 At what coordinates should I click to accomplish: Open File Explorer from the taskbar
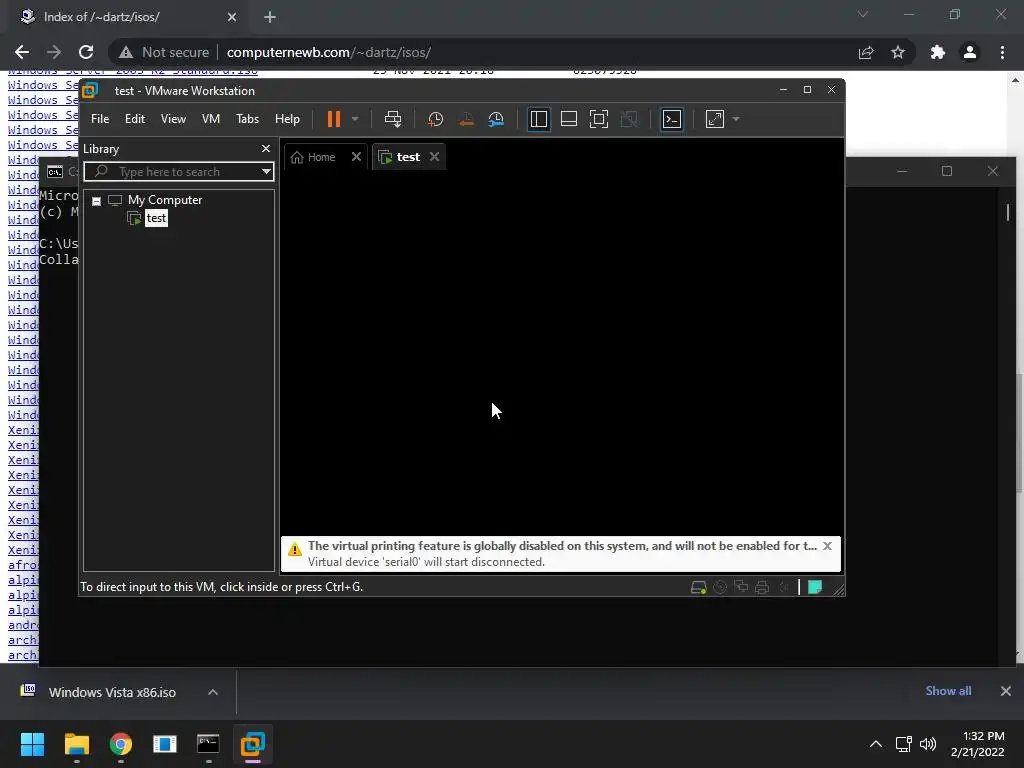click(x=76, y=744)
